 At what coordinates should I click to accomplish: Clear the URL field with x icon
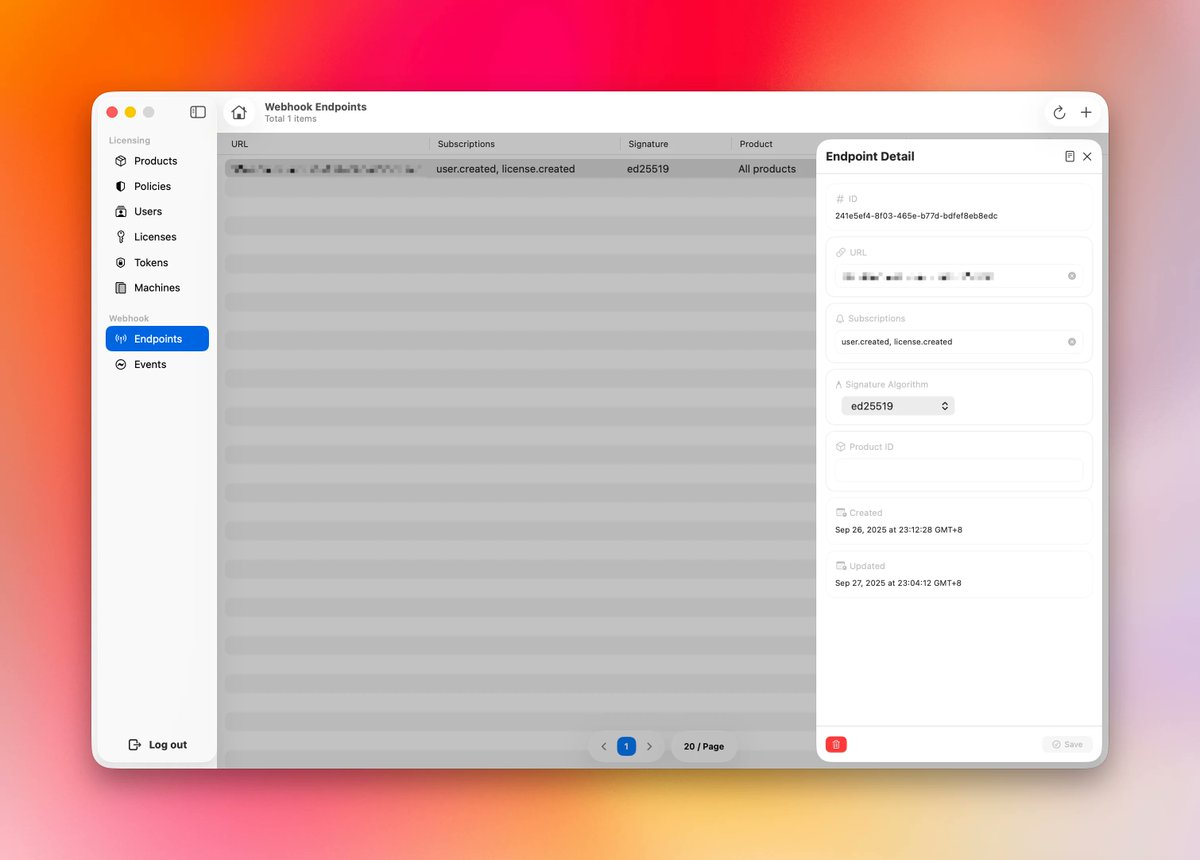click(x=1072, y=276)
